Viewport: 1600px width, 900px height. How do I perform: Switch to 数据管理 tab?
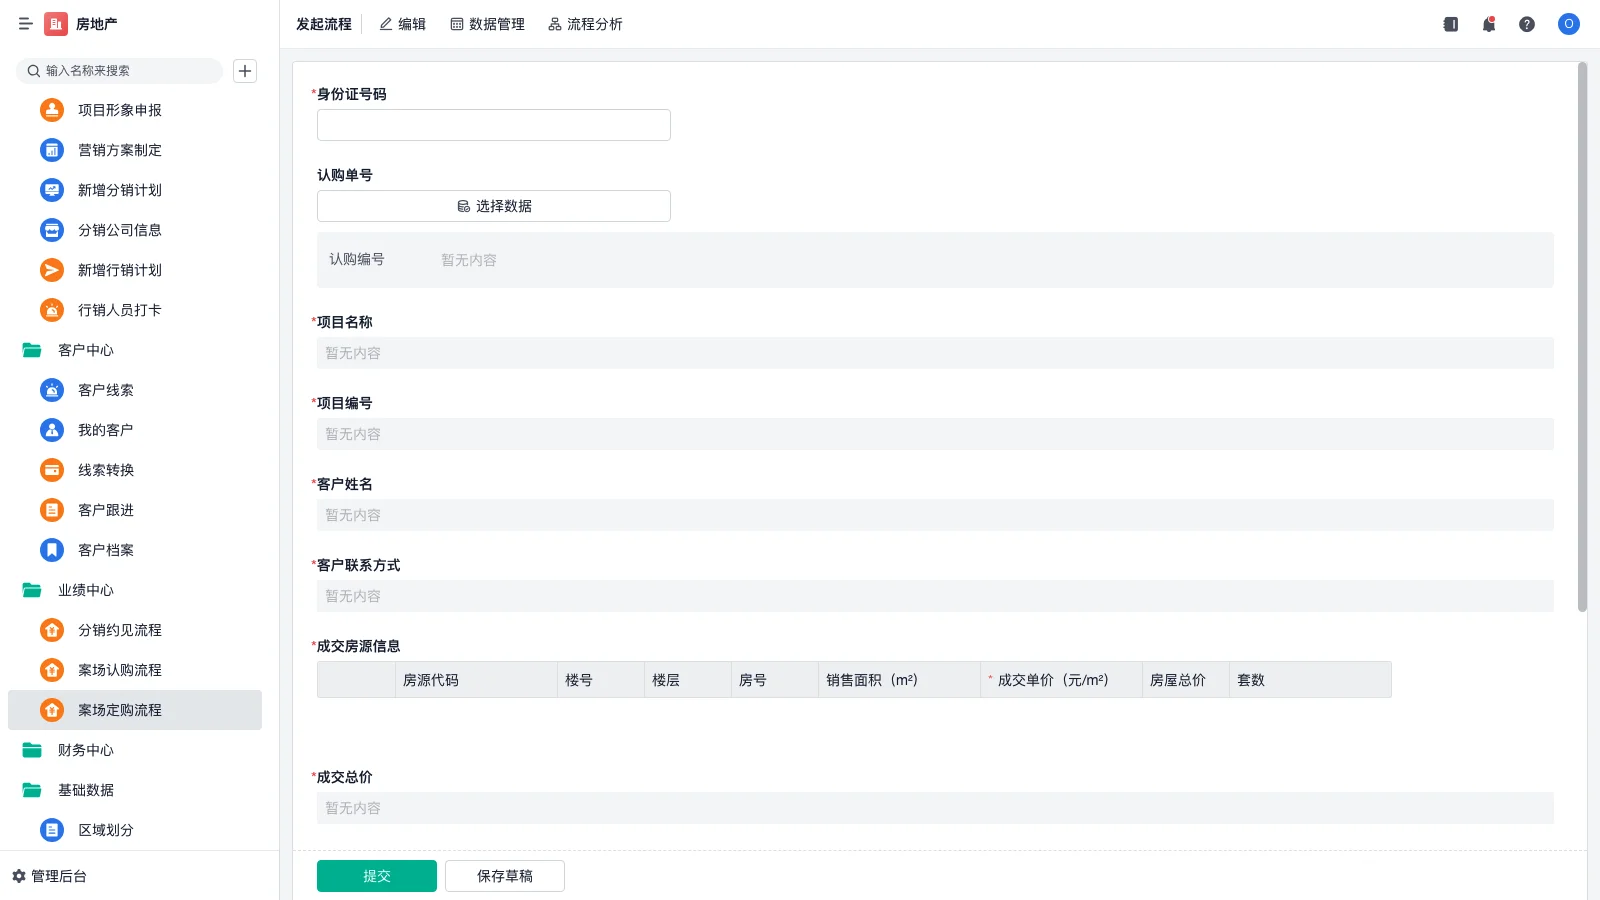(x=488, y=24)
